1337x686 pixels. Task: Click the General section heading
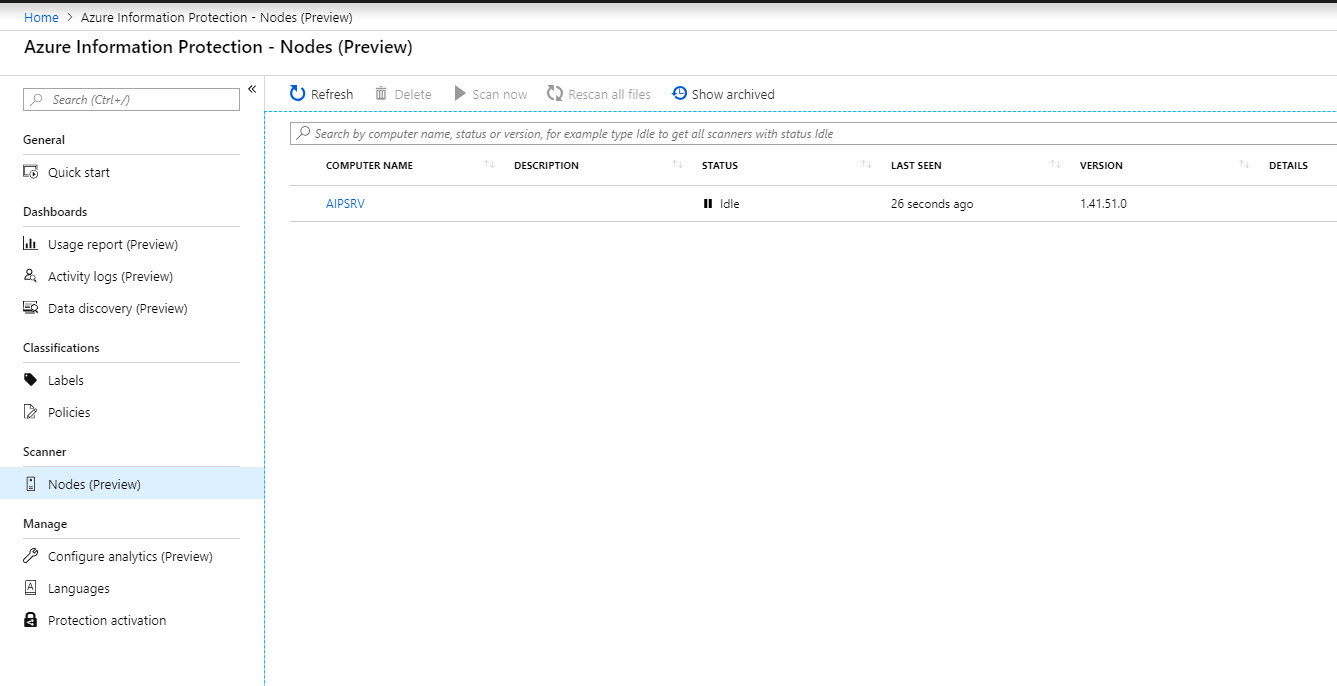click(x=44, y=140)
